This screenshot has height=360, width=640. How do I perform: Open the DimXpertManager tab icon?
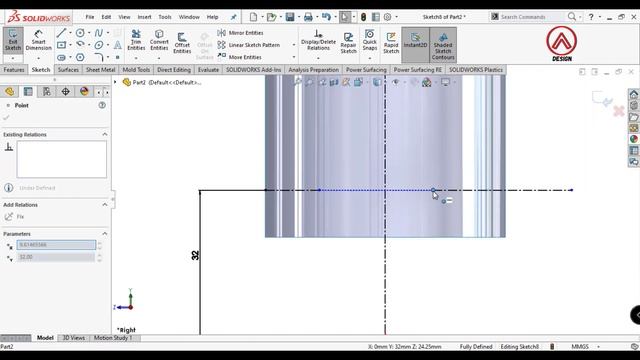pyautogui.click(x=65, y=91)
